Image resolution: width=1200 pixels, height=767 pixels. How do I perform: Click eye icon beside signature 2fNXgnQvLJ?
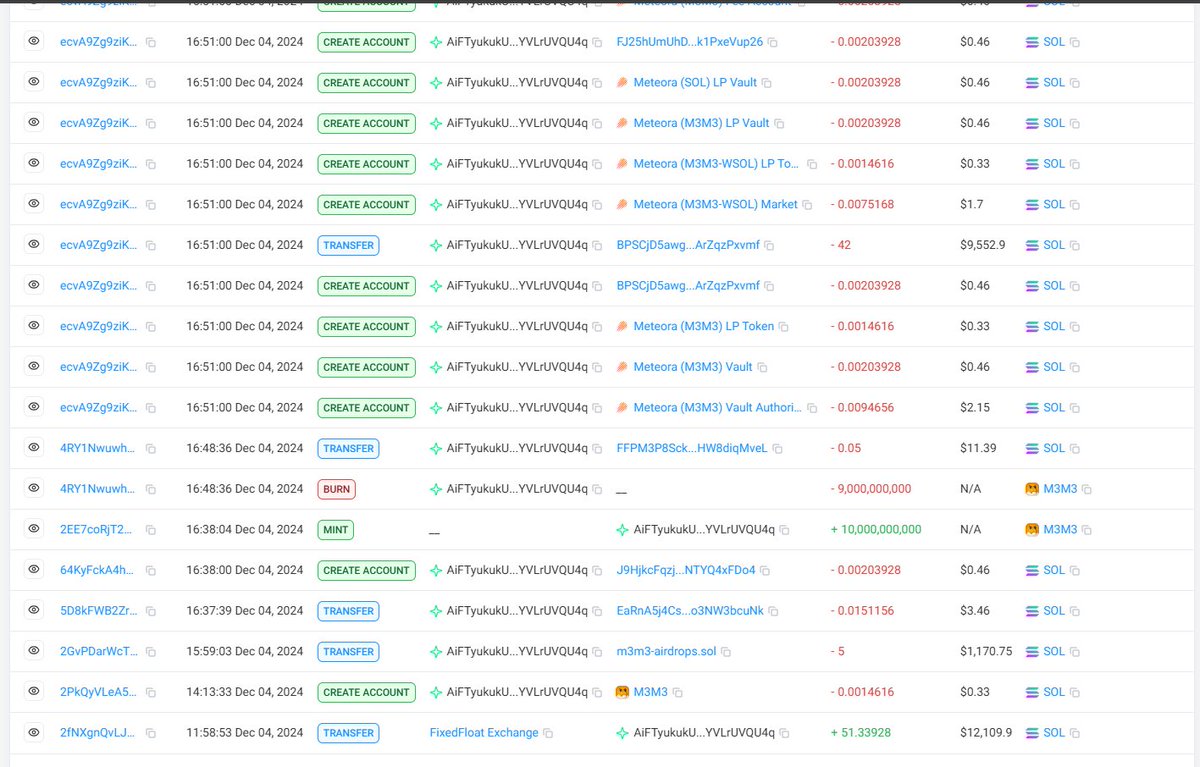point(33,732)
